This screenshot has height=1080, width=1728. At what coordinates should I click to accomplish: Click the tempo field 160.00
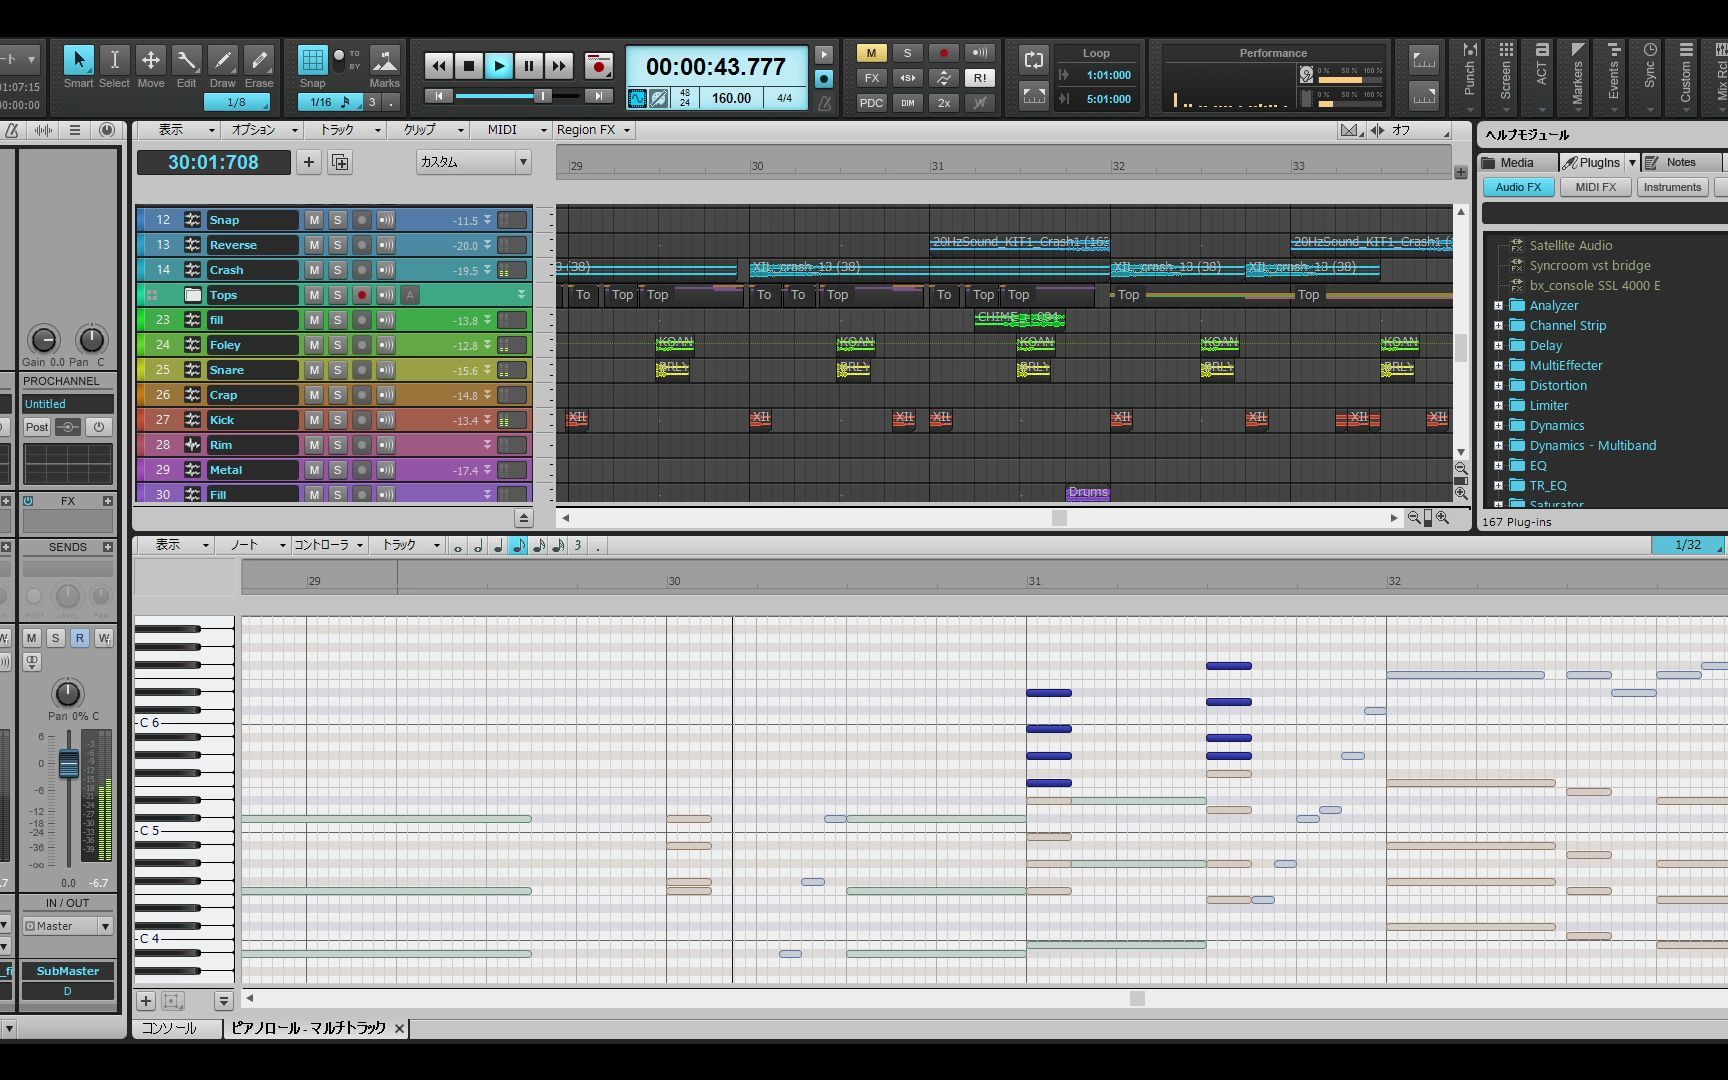(x=731, y=98)
